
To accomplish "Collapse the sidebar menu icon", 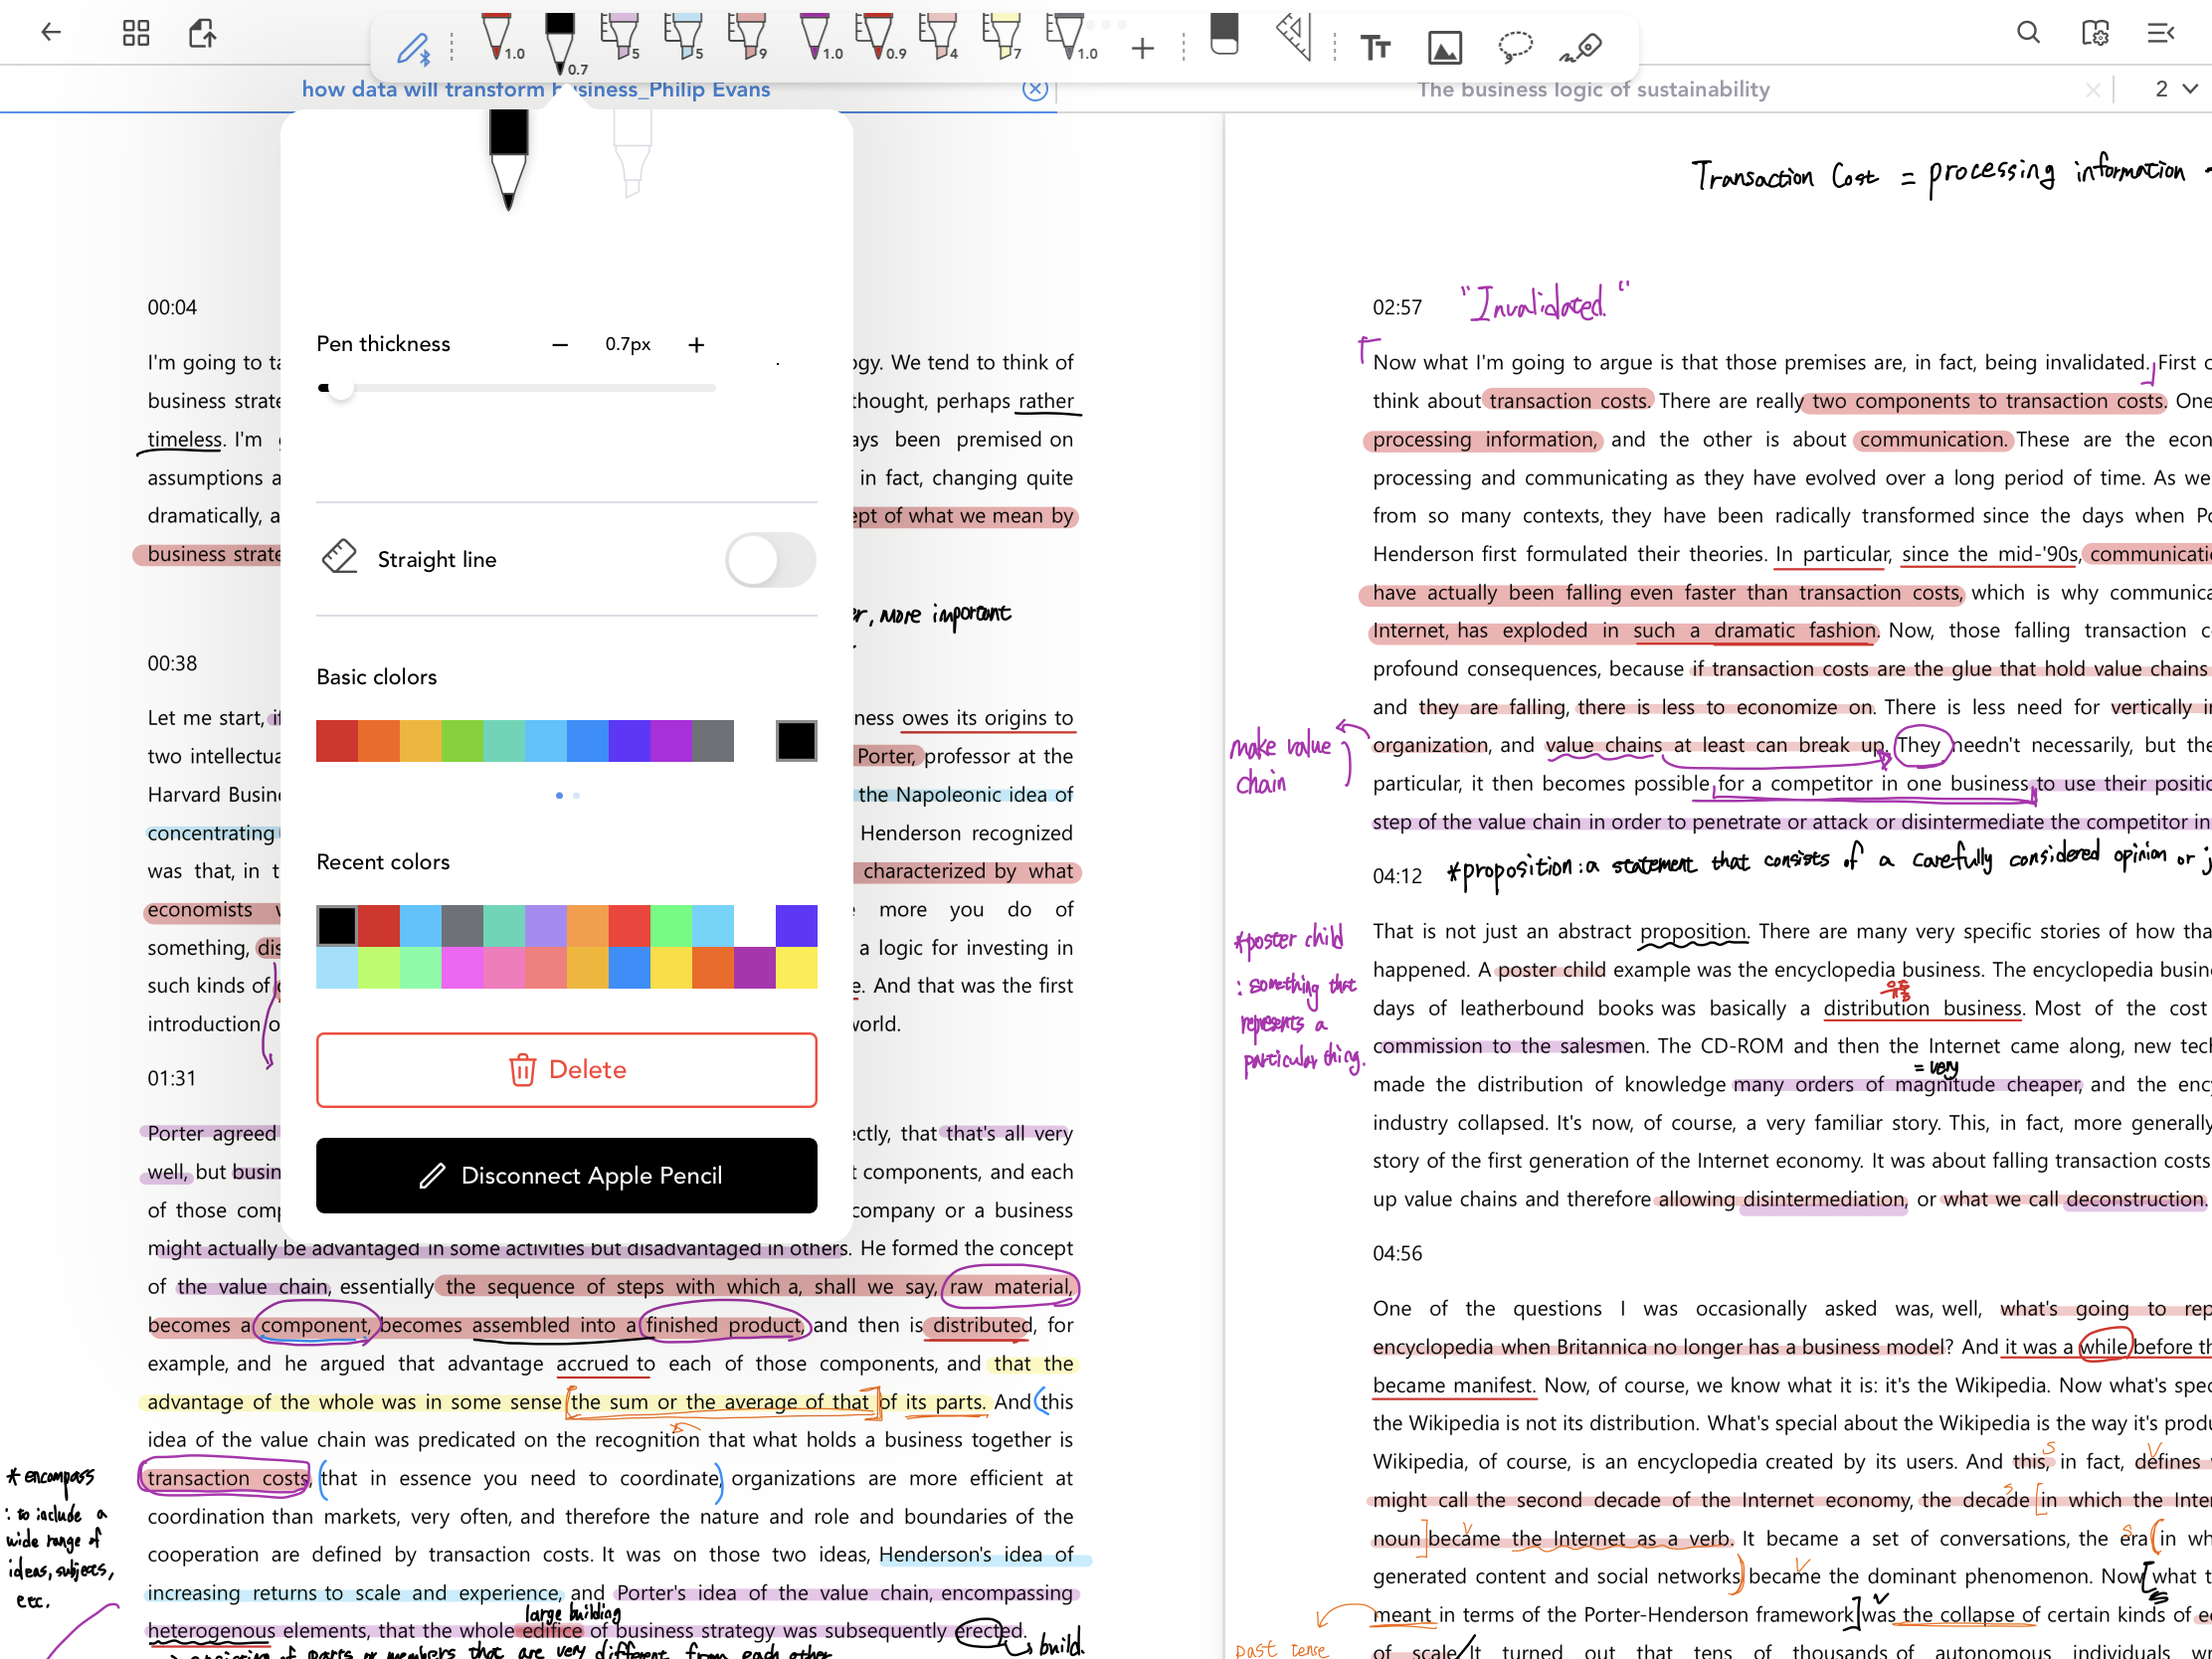I will [x=2160, y=33].
